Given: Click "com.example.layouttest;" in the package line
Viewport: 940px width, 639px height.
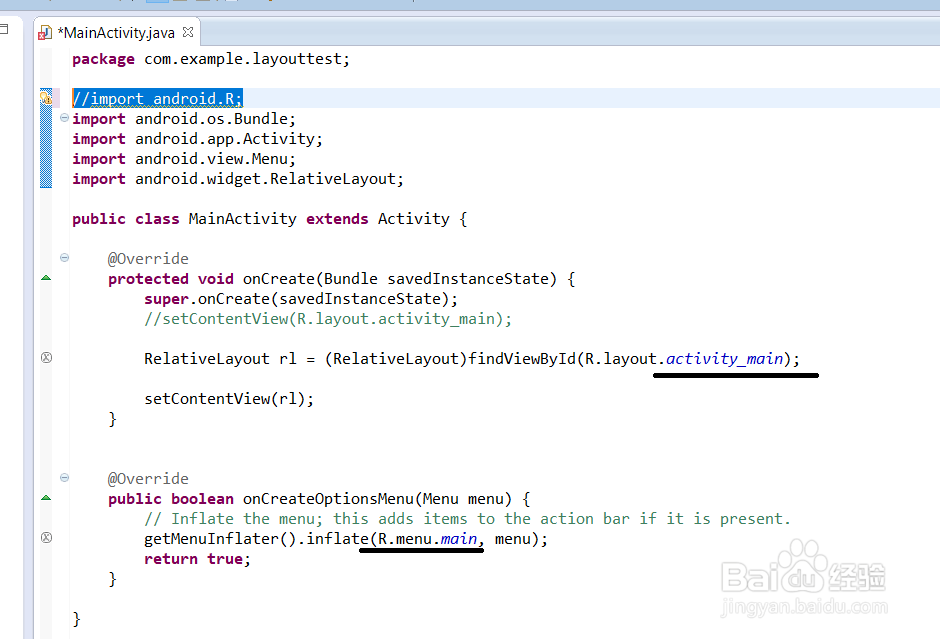Looking at the screenshot, I should [246, 59].
